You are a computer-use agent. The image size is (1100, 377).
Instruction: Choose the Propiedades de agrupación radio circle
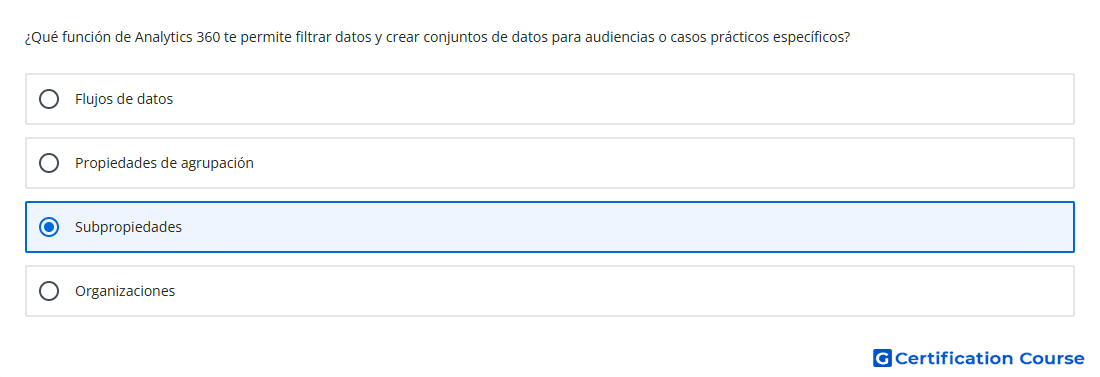pyautogui.click(x=49, y=163)
